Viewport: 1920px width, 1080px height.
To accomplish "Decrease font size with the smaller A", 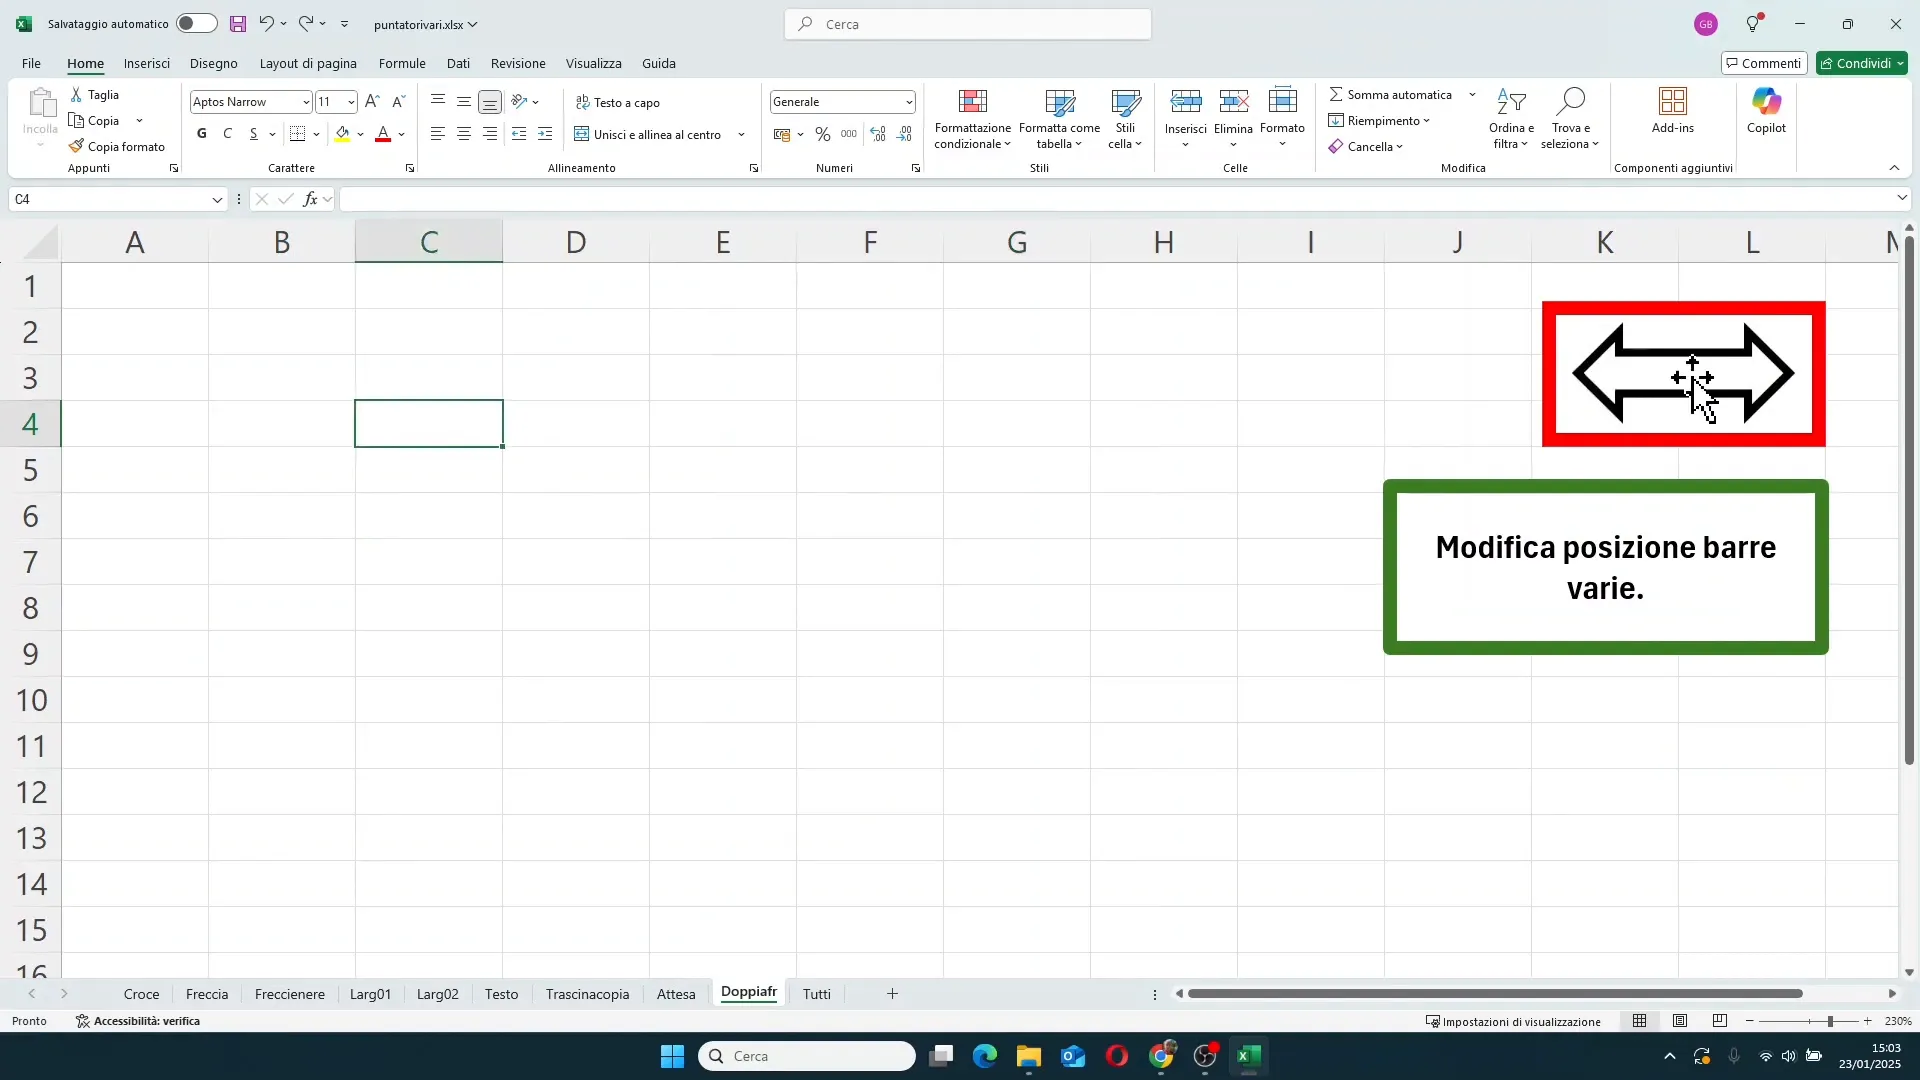I will click(x=398, y=101).
